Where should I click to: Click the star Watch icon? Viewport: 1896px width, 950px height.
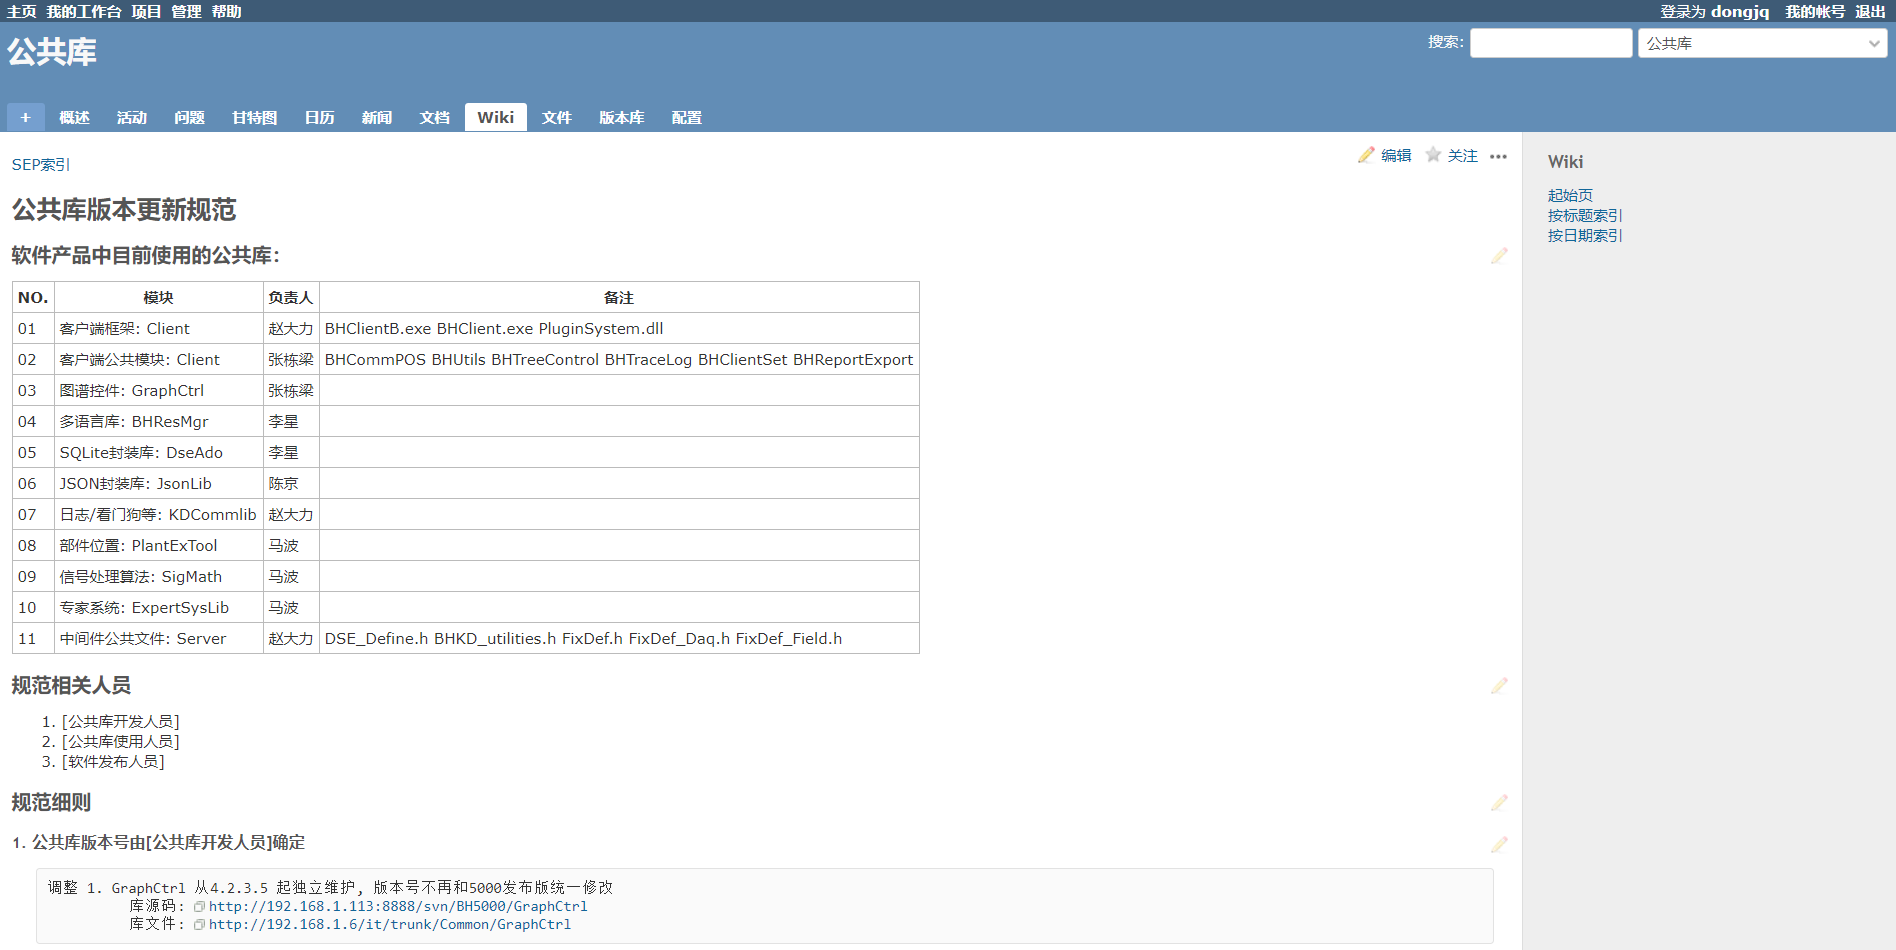coord(1433,155)
